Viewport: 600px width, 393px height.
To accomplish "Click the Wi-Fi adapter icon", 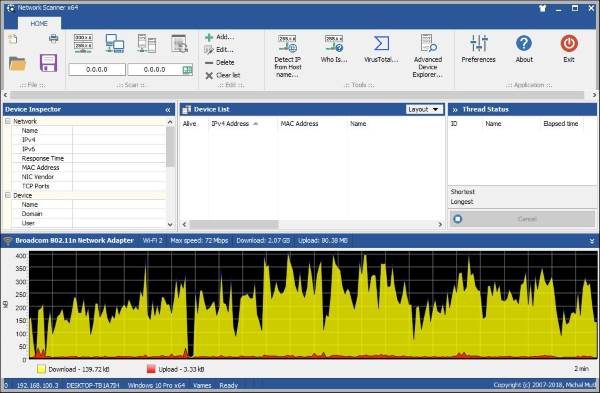I will point(8,241).
